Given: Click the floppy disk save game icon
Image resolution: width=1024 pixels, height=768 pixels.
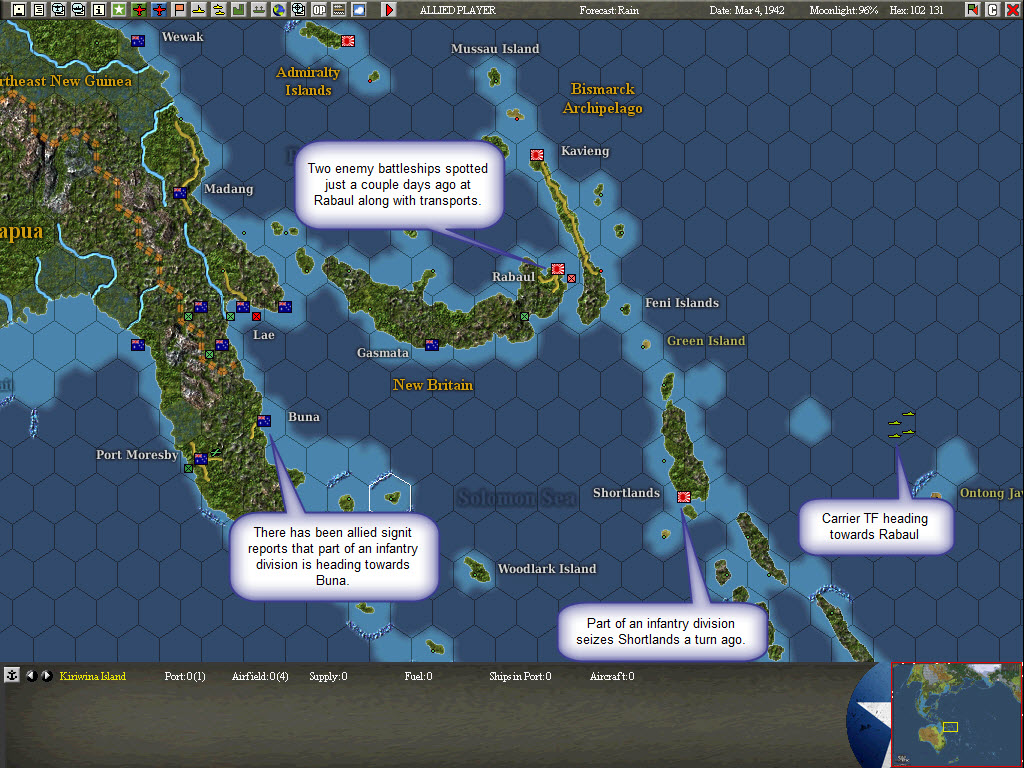Looking at the screenshot, I should pyautogui.click(x=18, y=10).
